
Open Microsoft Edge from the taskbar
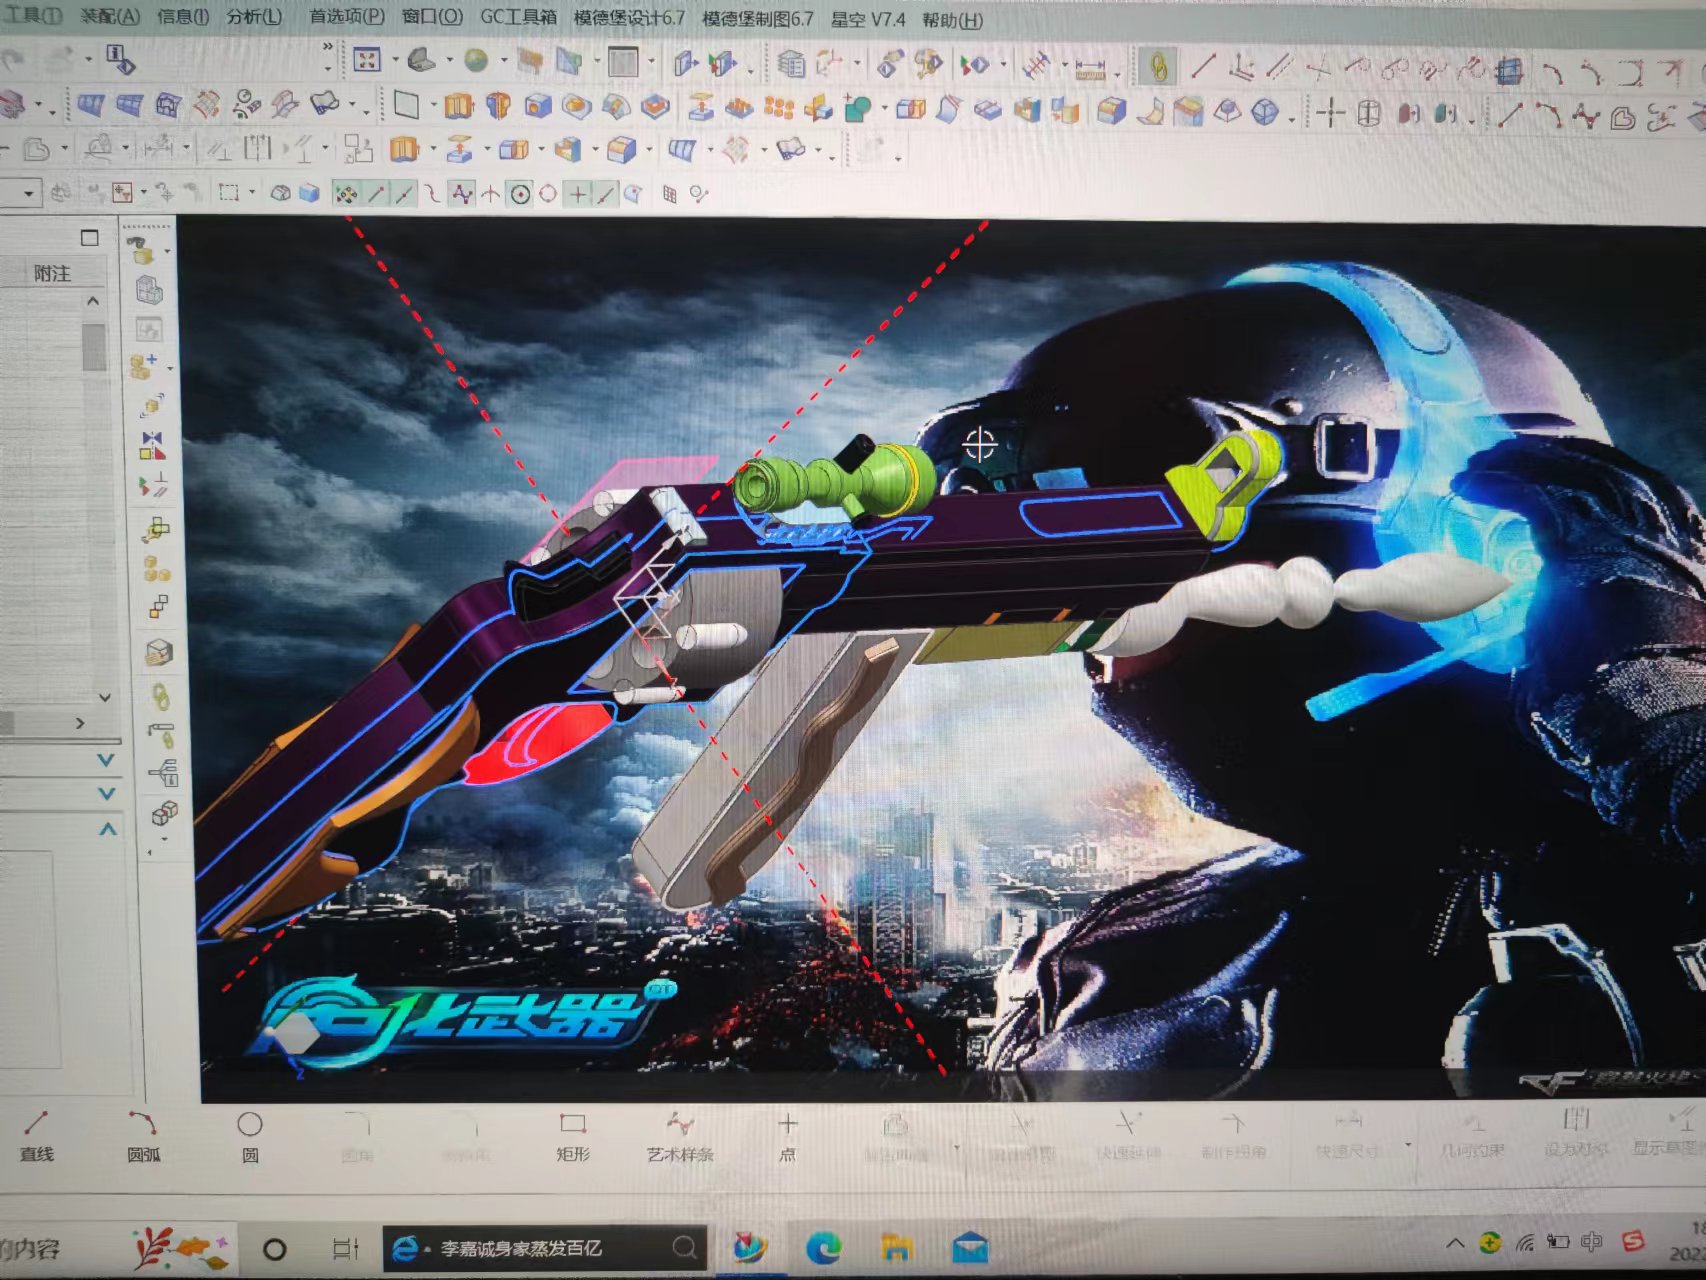(824, 1247)
